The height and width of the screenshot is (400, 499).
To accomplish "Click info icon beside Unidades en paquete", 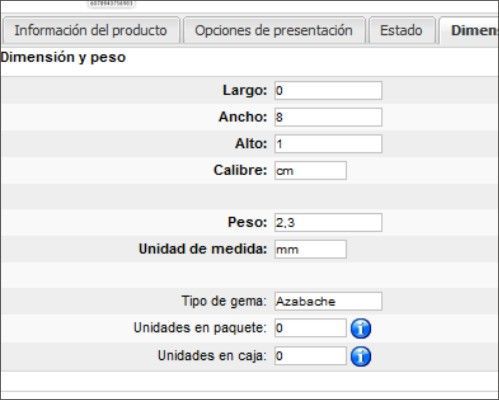I will (x=361, y=328).
